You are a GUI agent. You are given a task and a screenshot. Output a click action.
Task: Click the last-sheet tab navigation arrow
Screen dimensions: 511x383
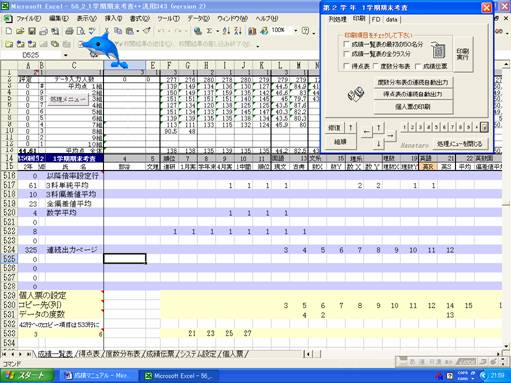click(29, 354)
